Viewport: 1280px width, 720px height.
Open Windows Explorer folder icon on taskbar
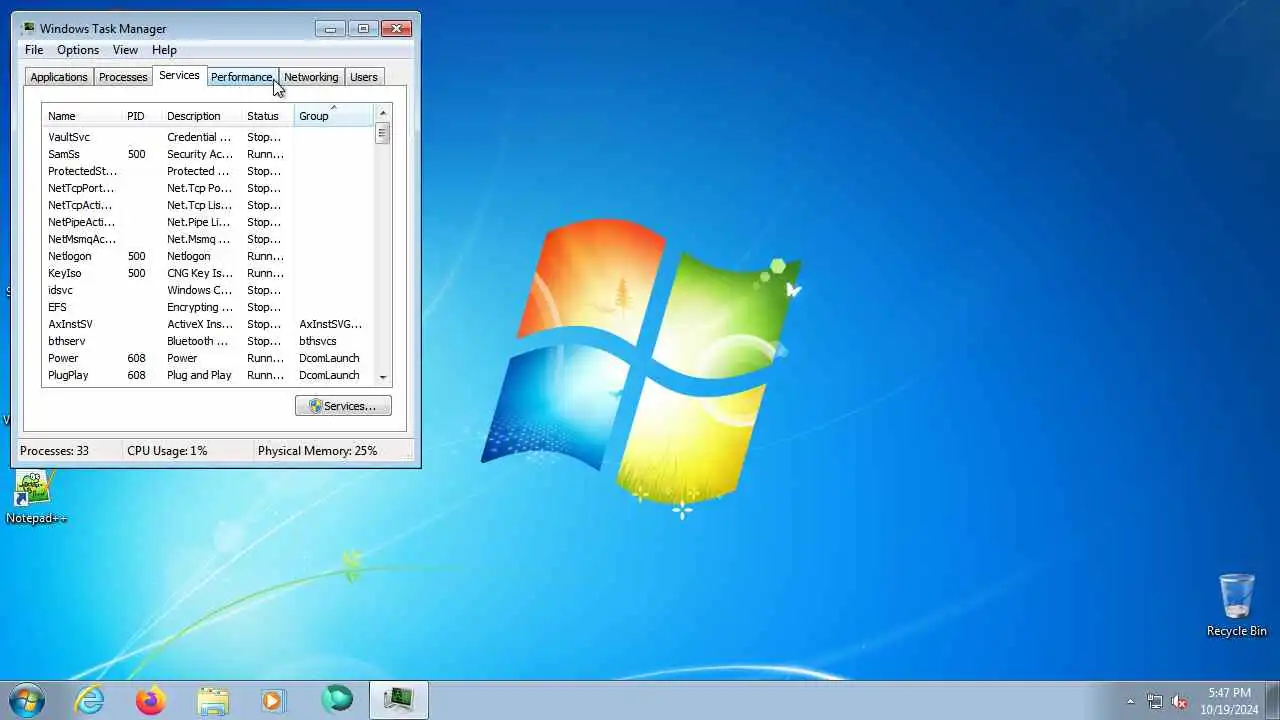213,700
